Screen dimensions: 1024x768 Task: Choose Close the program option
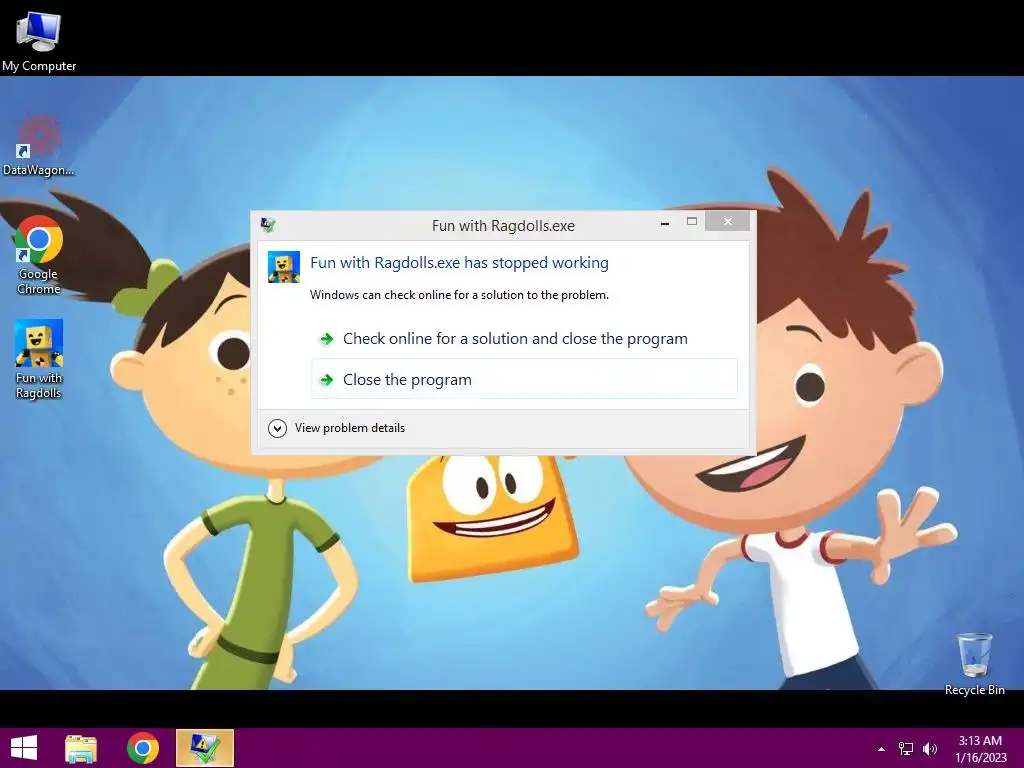pos(524,379)
